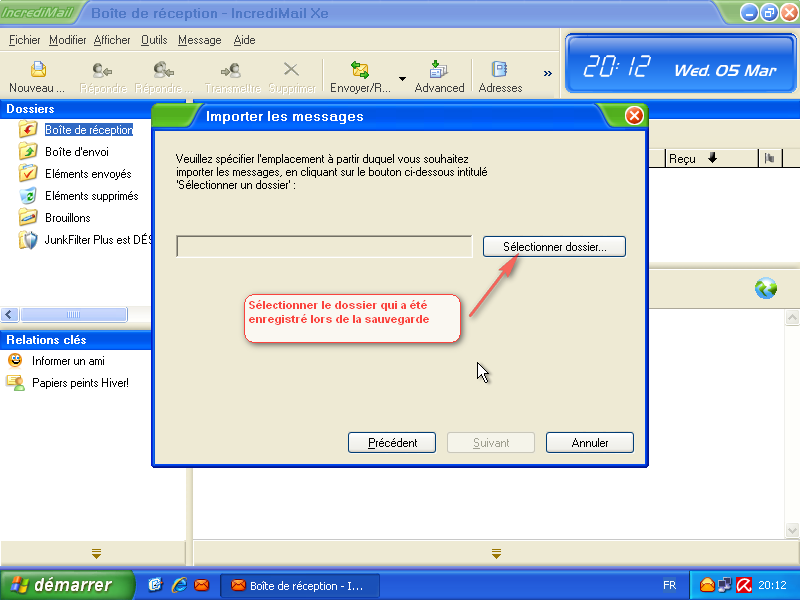Click the Transmettre toolbar icon
800x600 pixels.
click(231, 70)
